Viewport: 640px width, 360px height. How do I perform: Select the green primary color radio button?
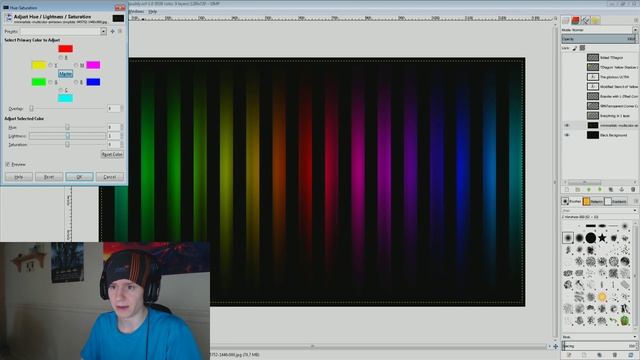coord(51,82)
